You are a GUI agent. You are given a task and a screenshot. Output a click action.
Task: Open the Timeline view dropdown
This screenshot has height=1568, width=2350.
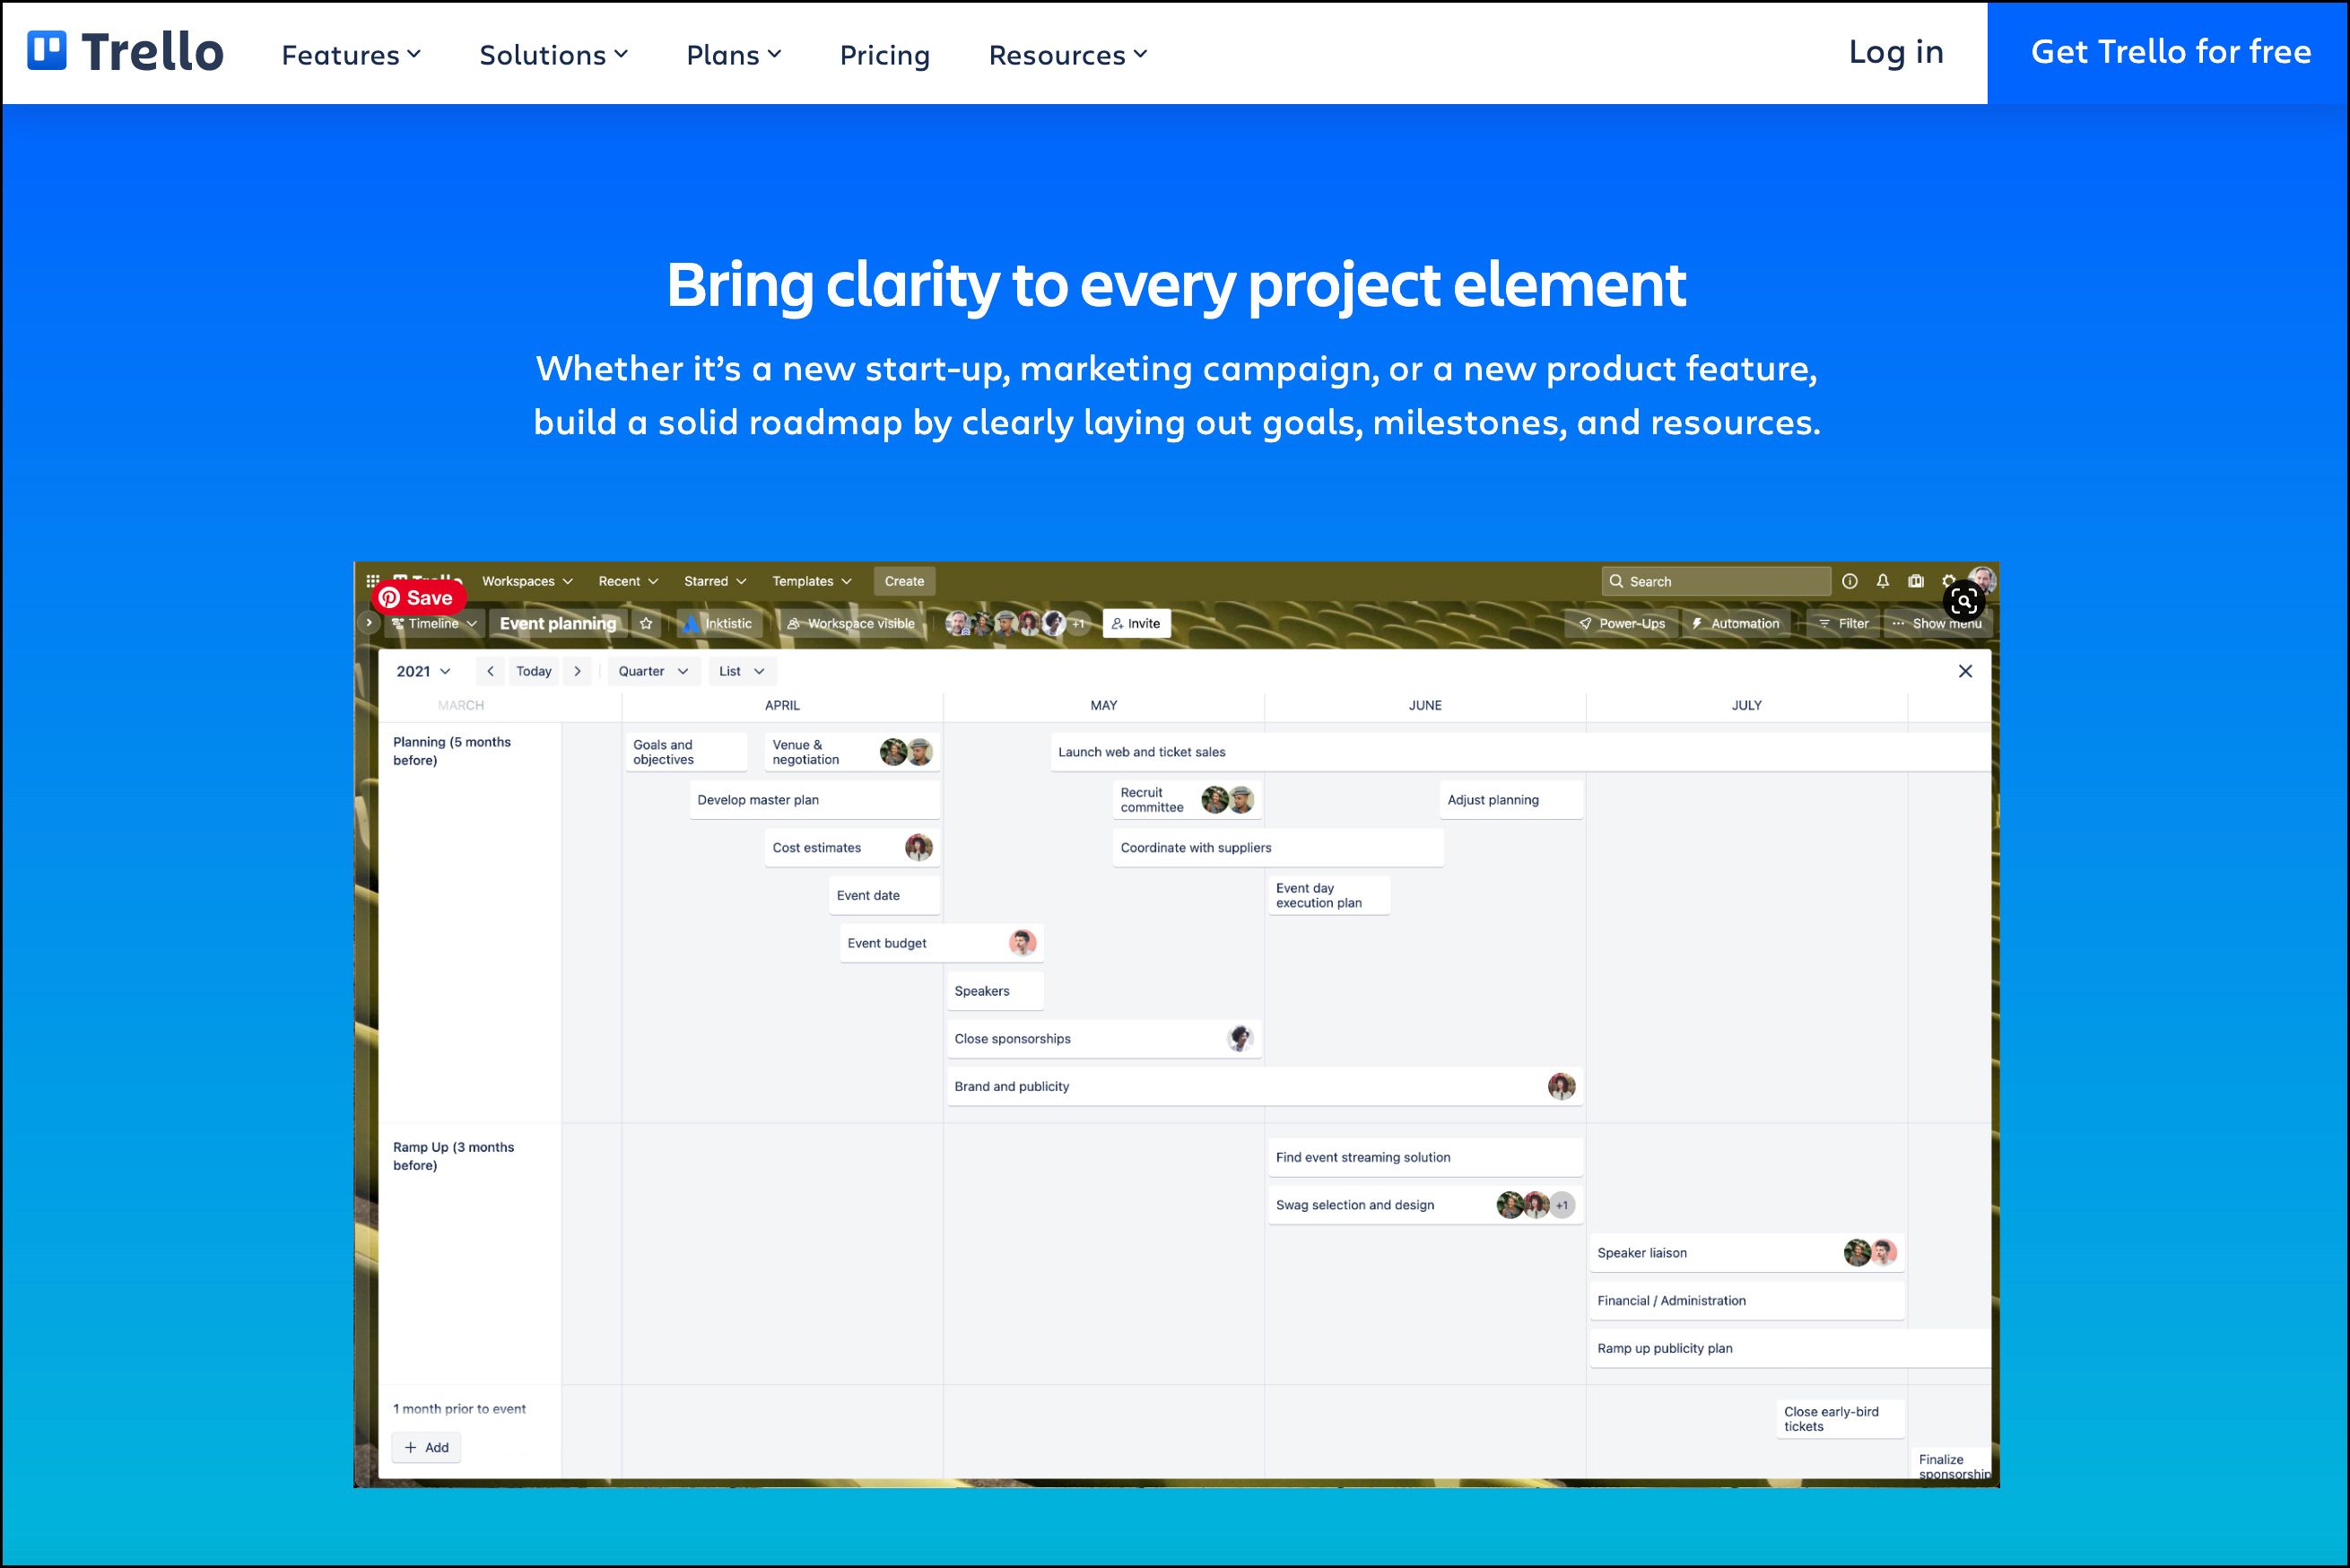click(x=434, y=623)
